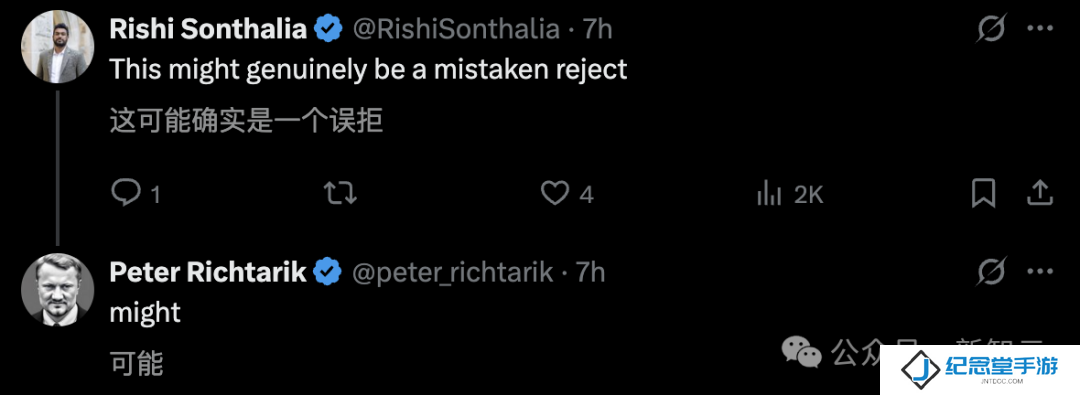
Task: Open Grok icon on Rishi's tweet
Action: (991, 29)
